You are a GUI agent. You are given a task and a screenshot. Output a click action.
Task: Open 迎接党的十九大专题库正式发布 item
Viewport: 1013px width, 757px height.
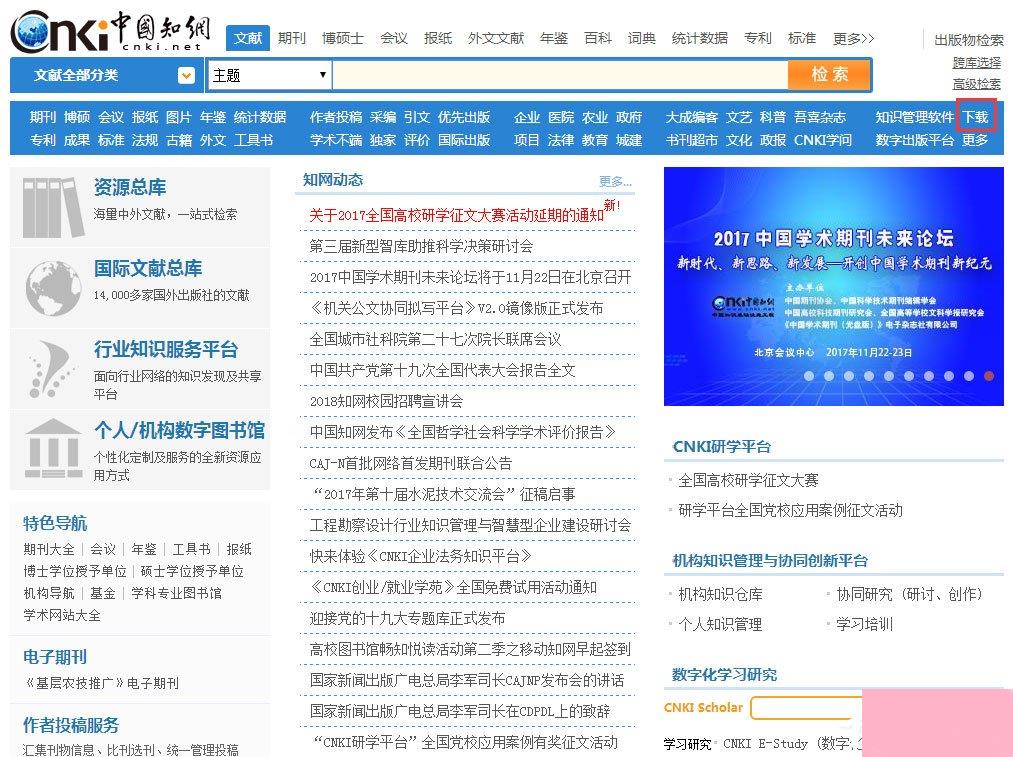point(407,617)
